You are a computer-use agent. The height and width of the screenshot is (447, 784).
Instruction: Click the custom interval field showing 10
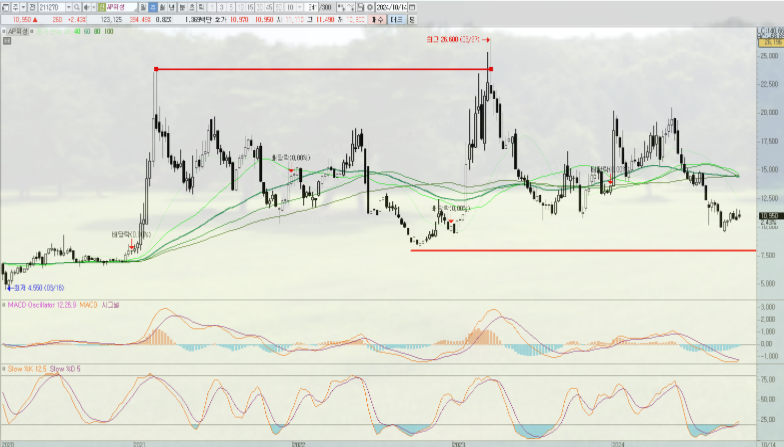tap(290, 8)
